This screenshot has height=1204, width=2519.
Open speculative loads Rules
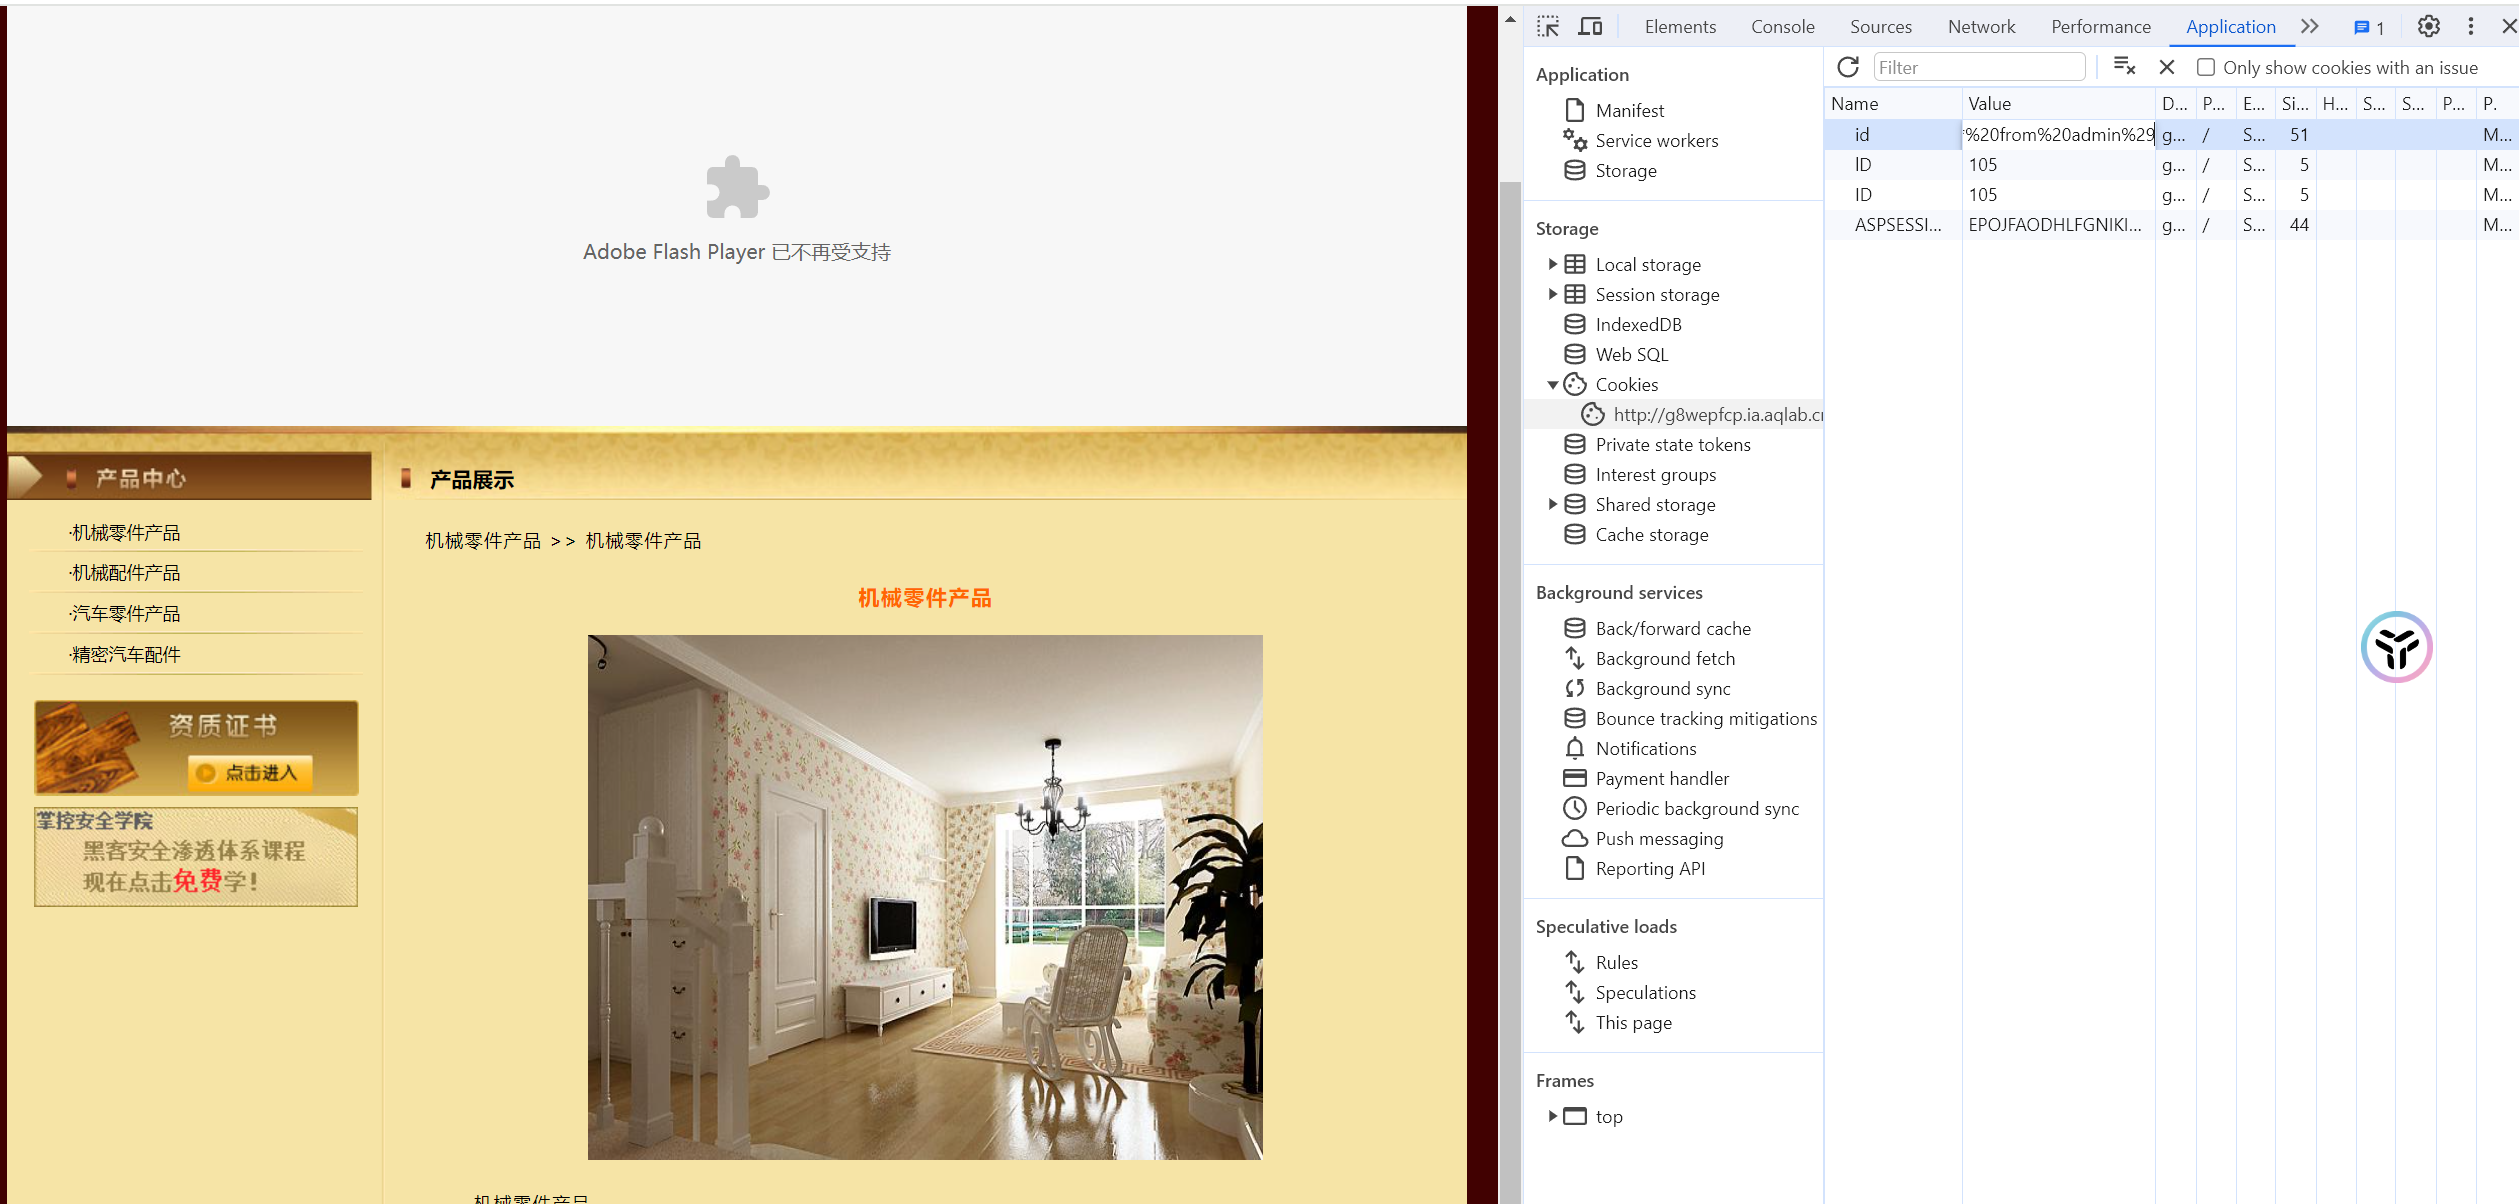(1616, 962)
